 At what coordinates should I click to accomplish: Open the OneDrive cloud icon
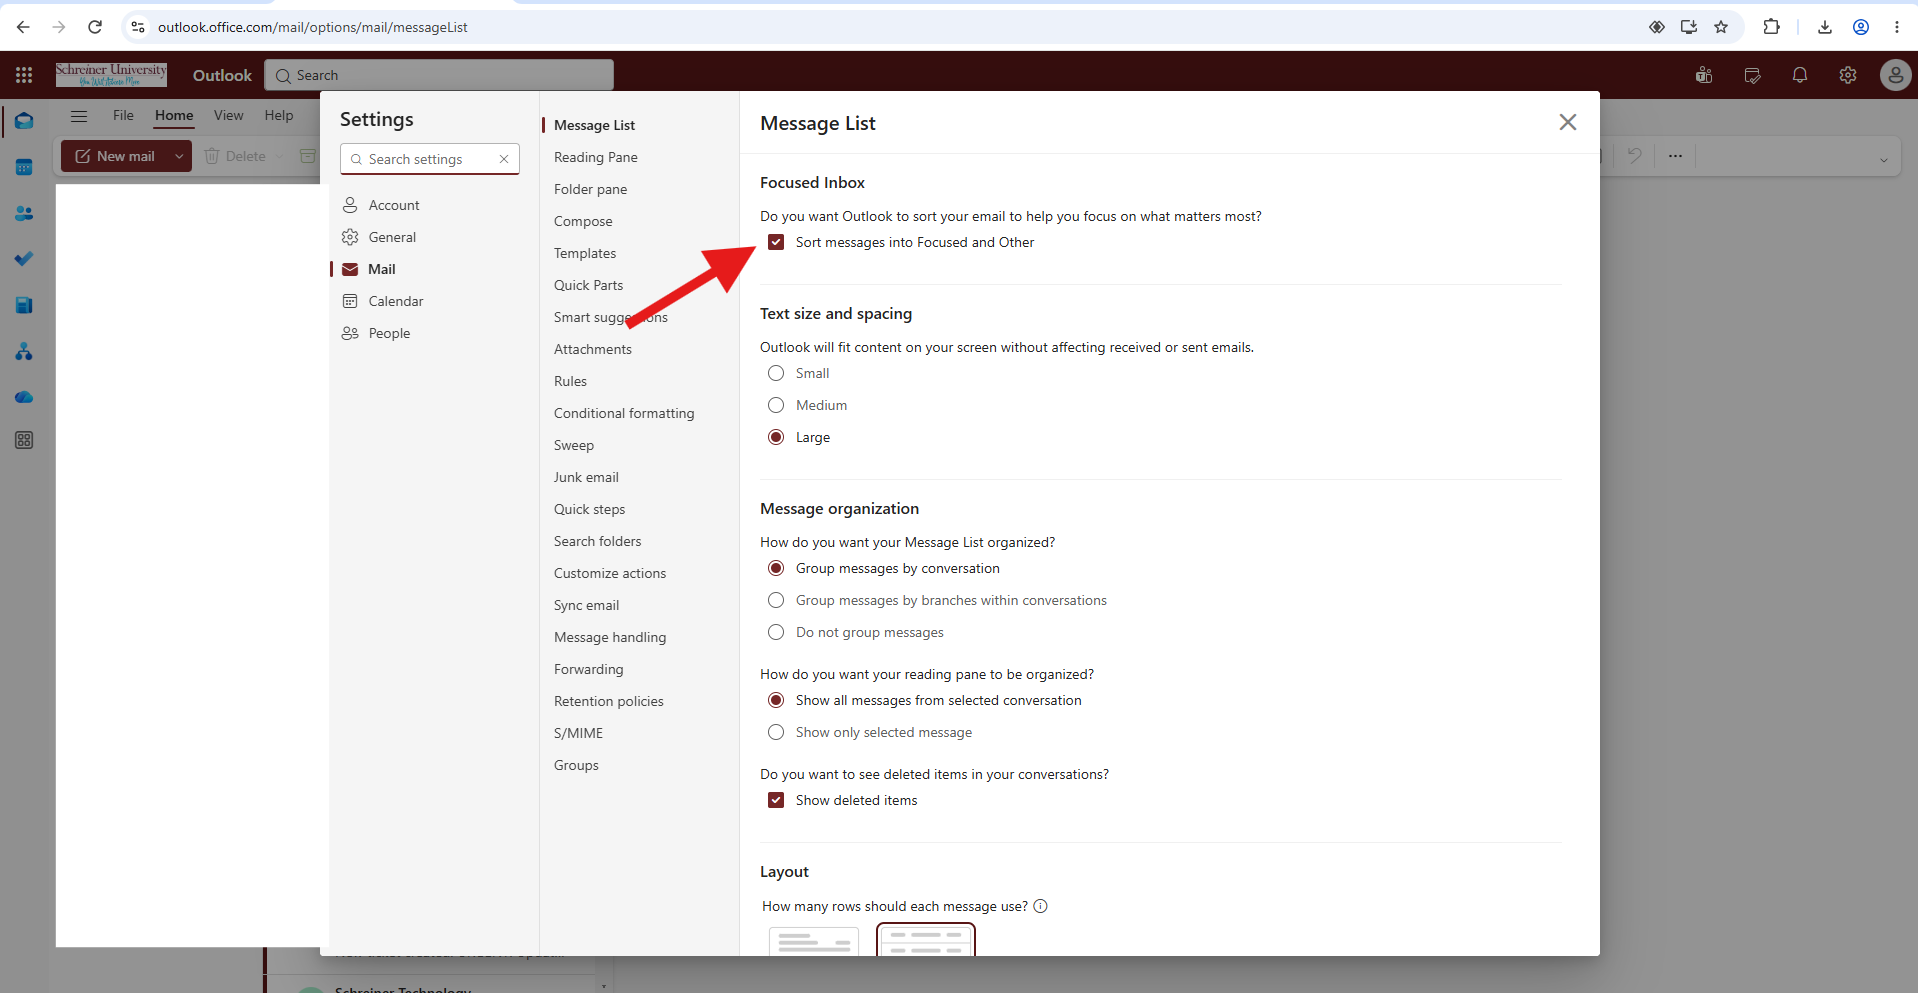[x=24, y=397]
